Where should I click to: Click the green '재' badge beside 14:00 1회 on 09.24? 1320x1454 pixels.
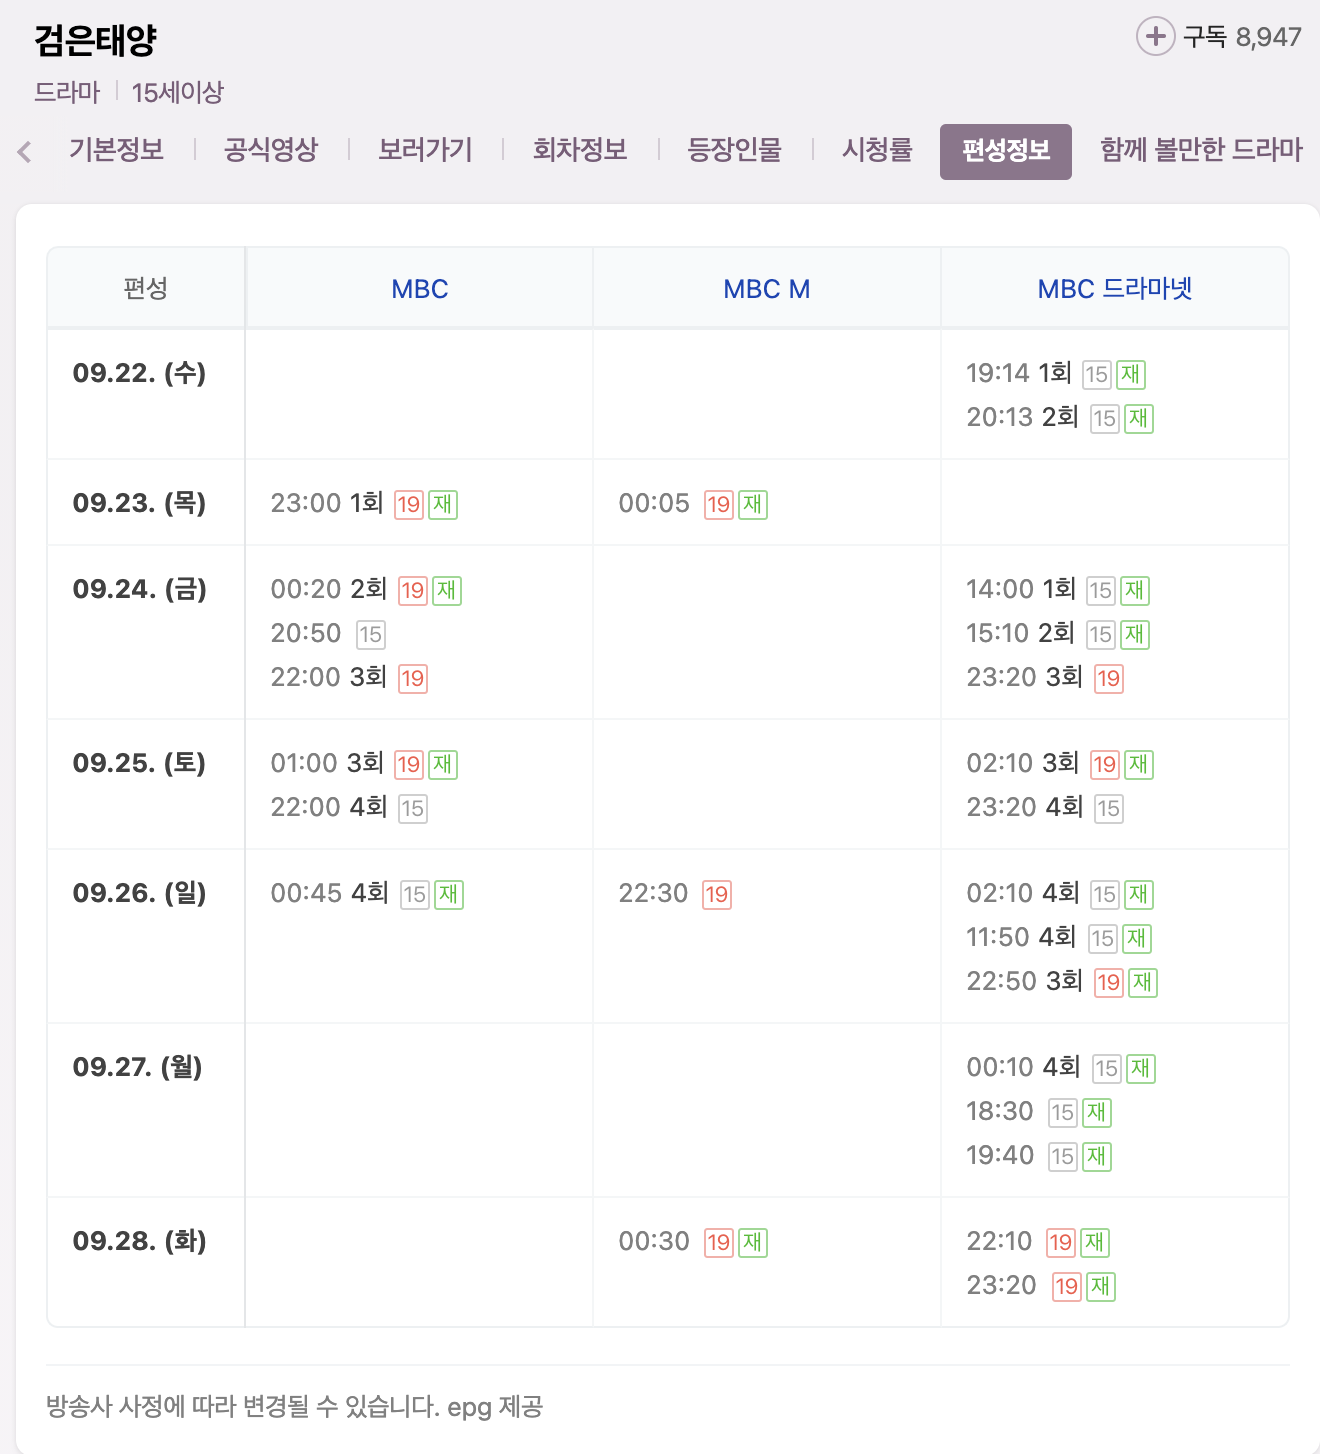1134,591
